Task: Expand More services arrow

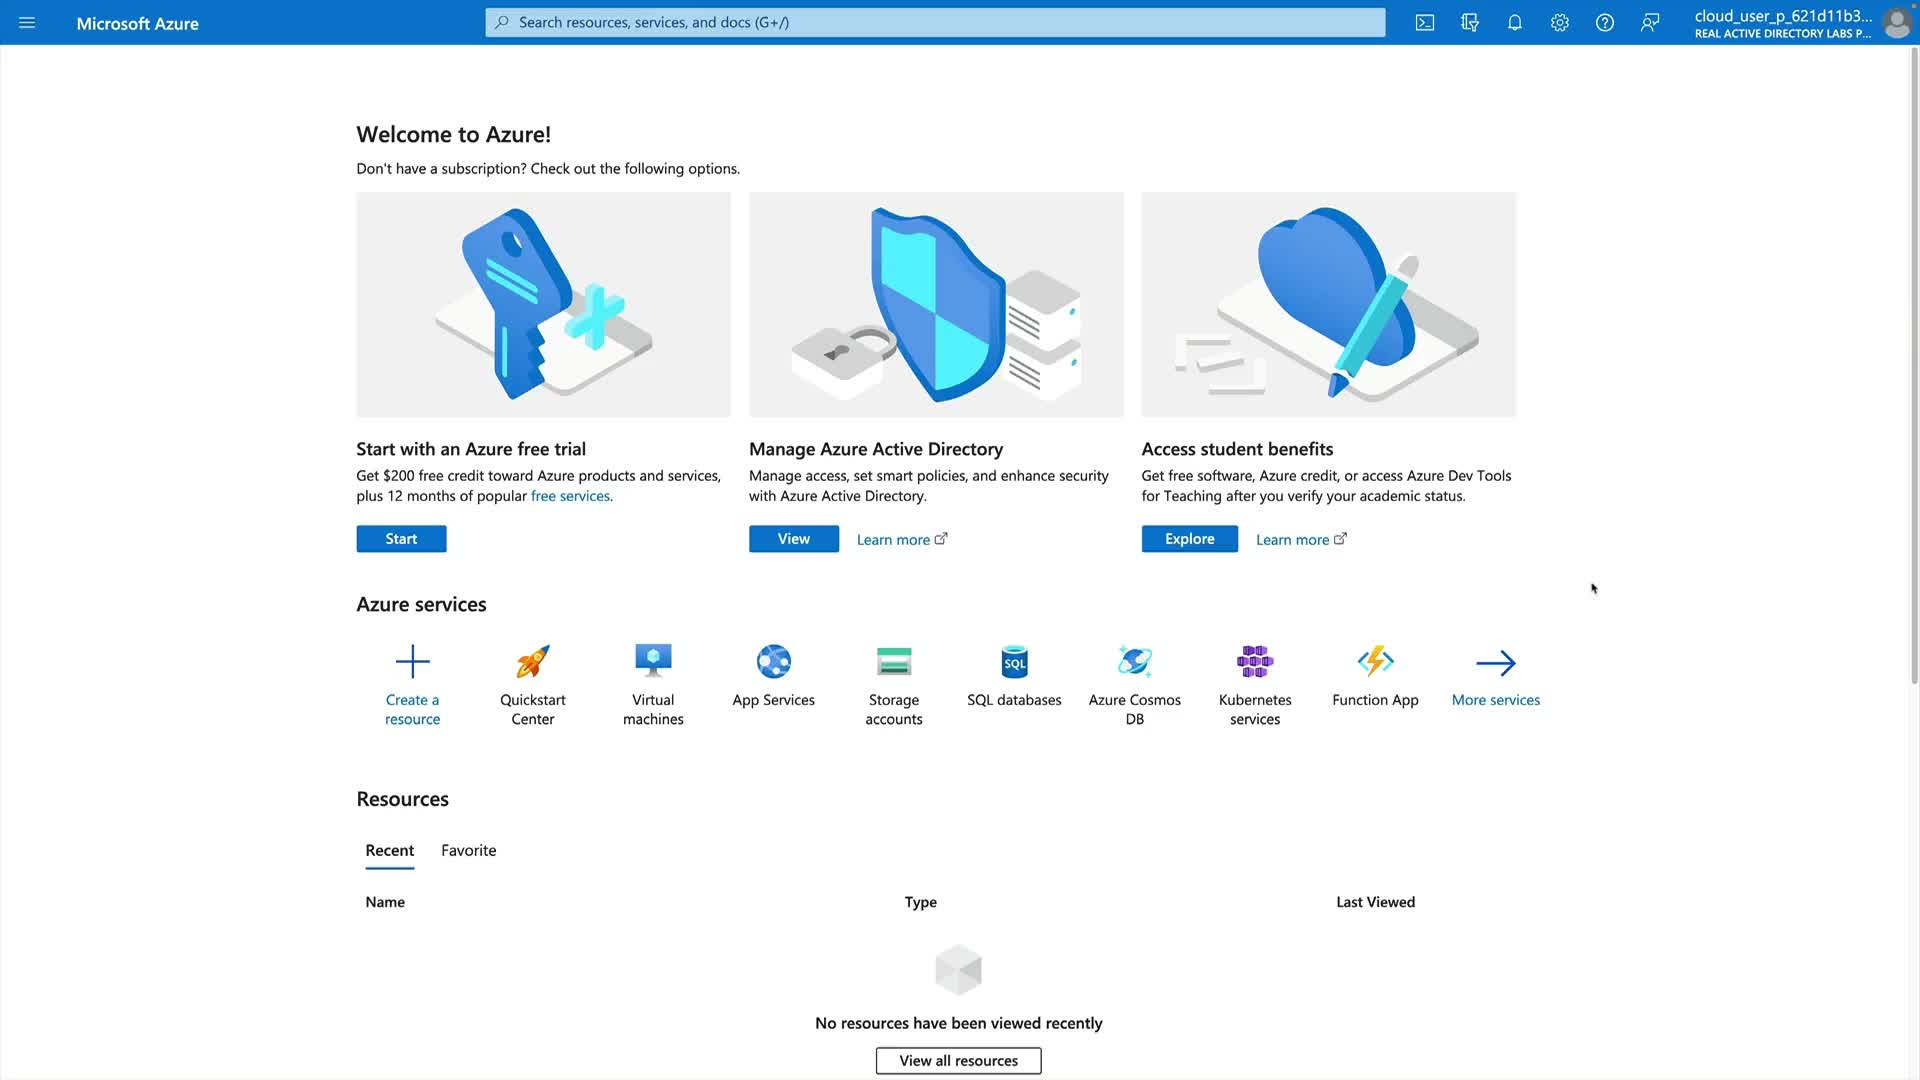Action: (x=1495, y=663)
